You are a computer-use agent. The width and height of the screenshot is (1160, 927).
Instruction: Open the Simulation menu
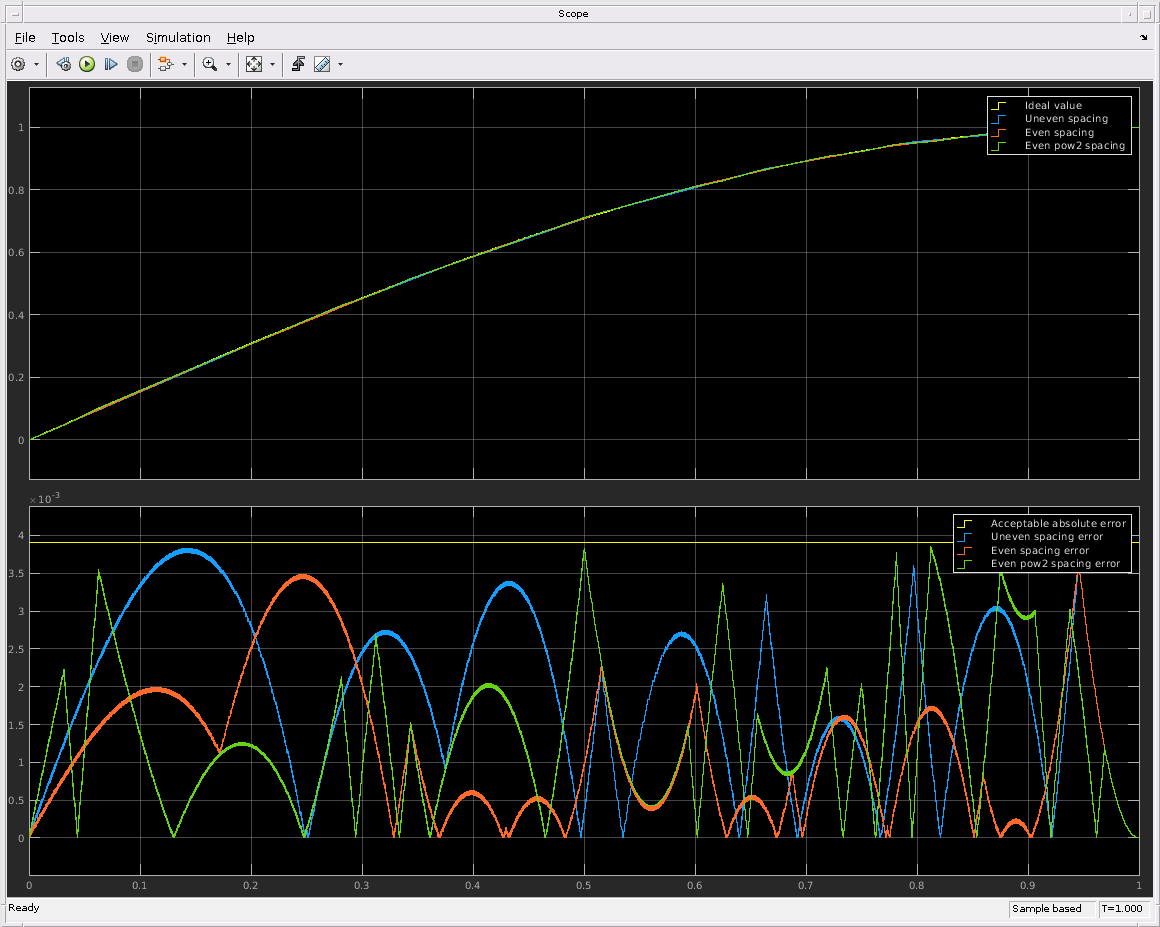(178, 37)
